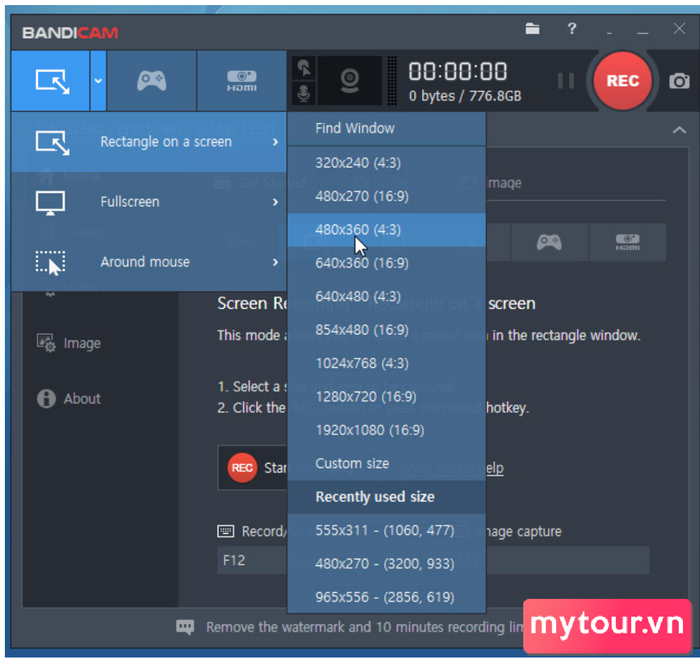Click the keyboard icon beside Record/Stop
Viewport: 700px width, 665px height.
tap(225, 531)
